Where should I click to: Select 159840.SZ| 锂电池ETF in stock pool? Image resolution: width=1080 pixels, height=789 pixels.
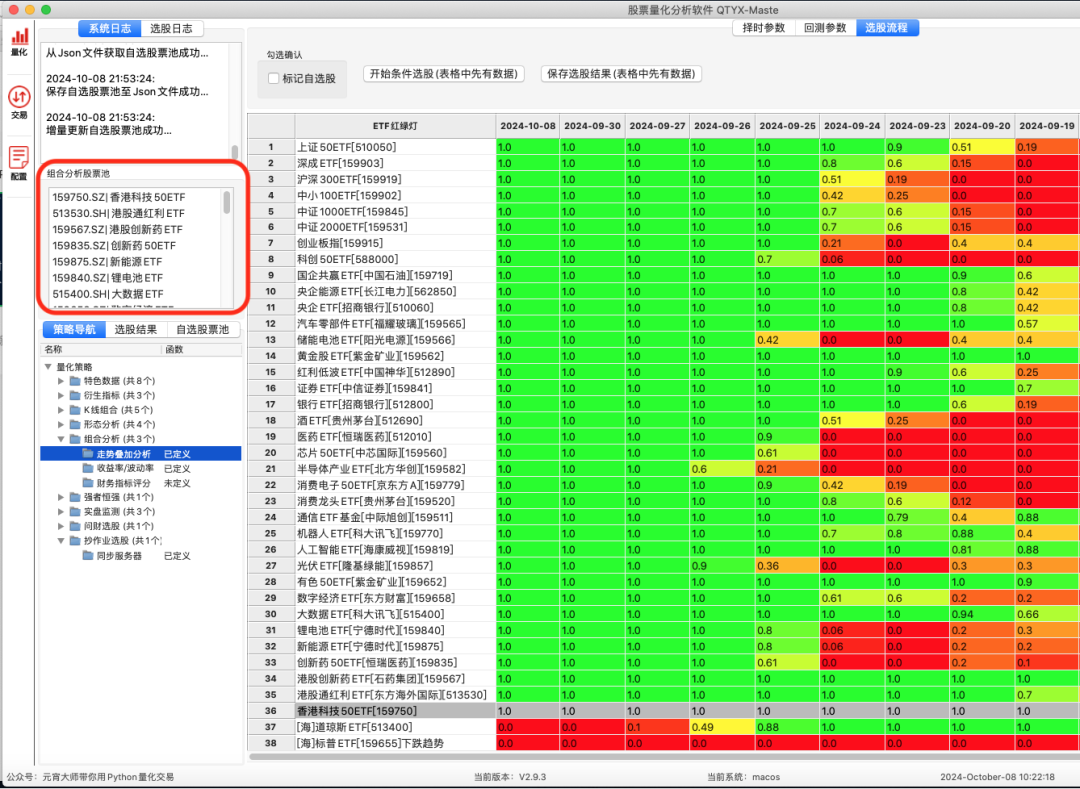pyautogui.click(x=136, y=277)
